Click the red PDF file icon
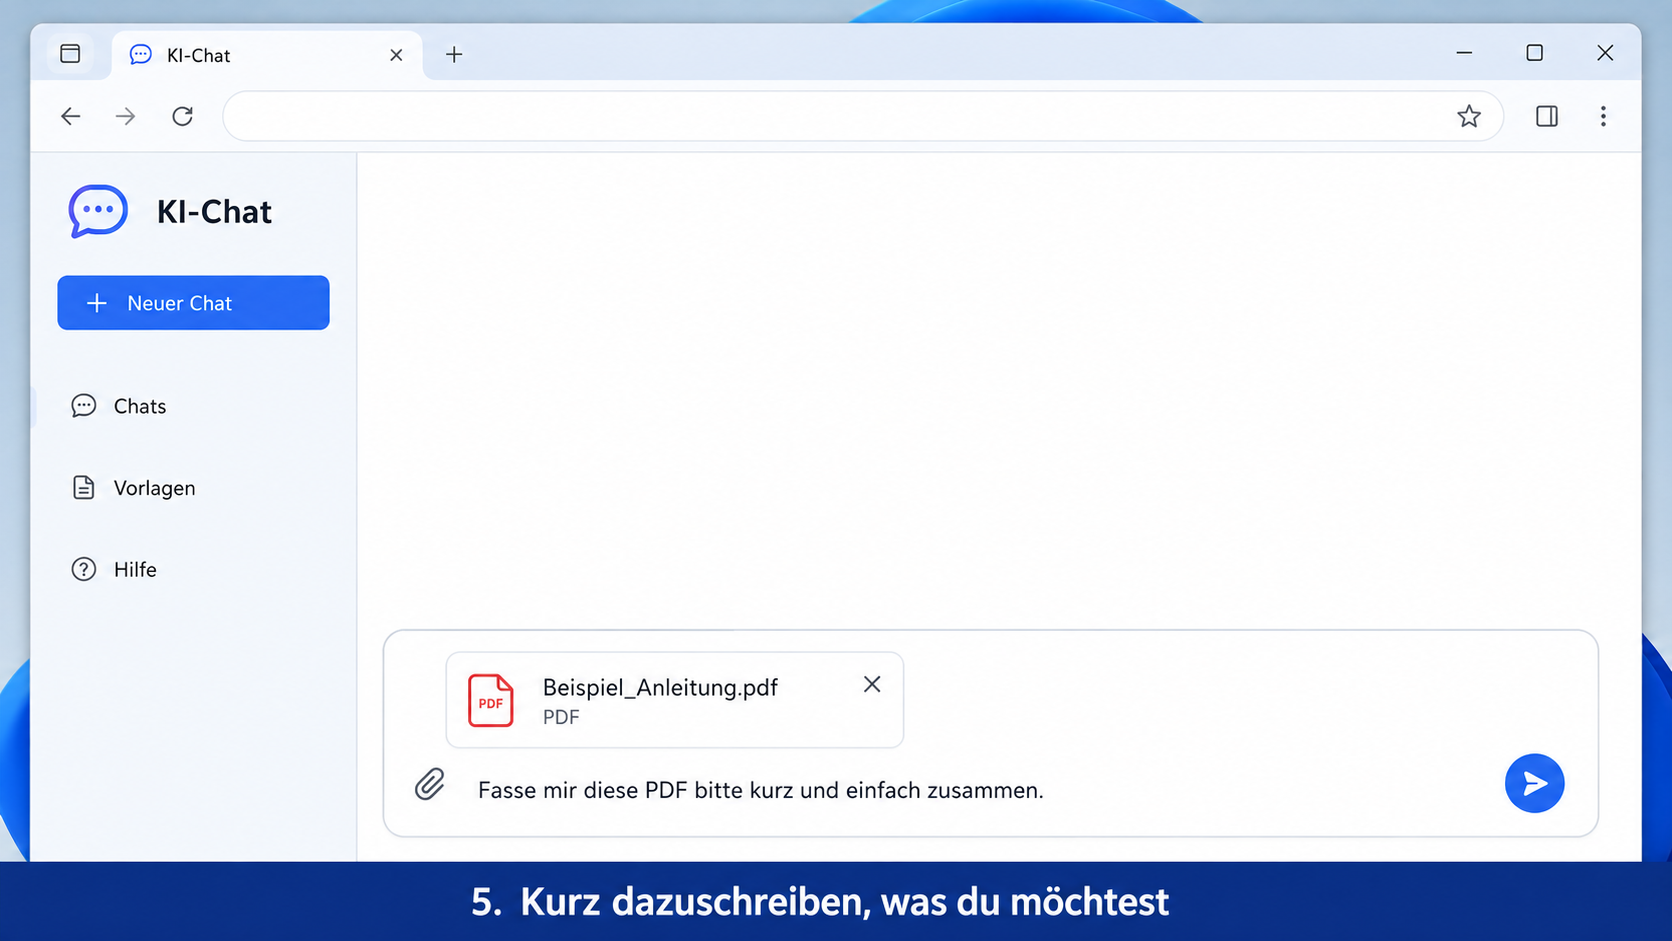 [x=490, y=700]
